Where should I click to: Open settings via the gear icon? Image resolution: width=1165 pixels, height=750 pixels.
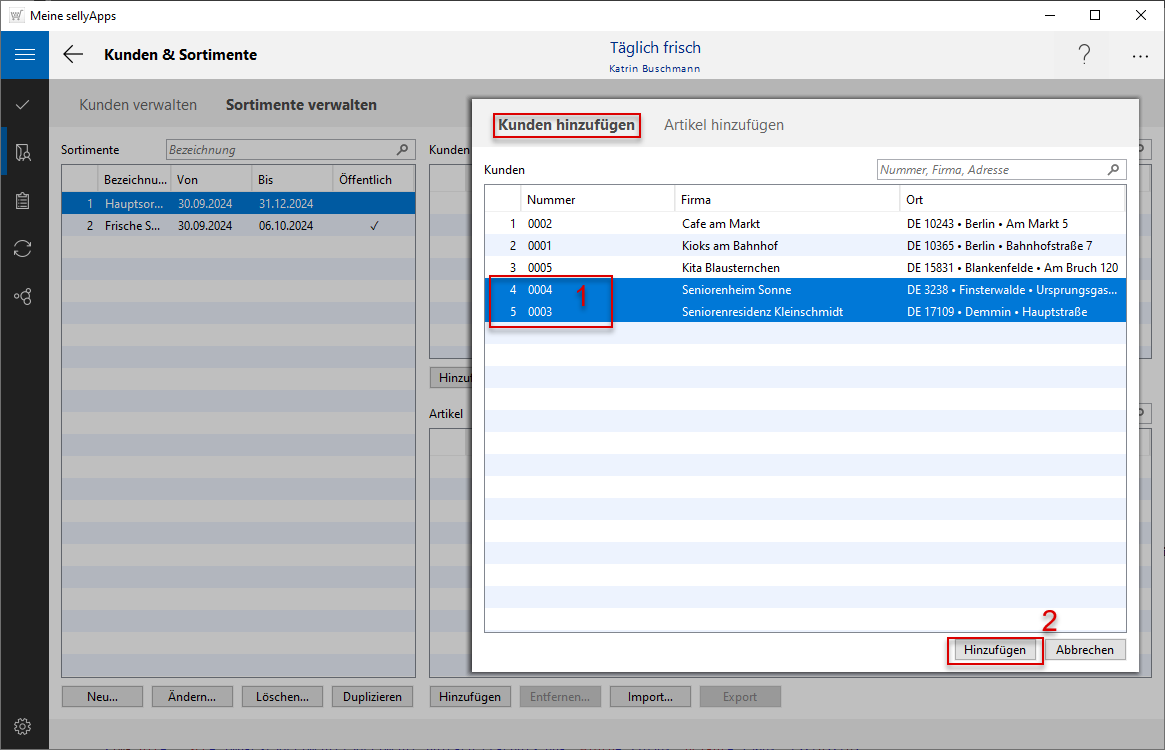23,726
